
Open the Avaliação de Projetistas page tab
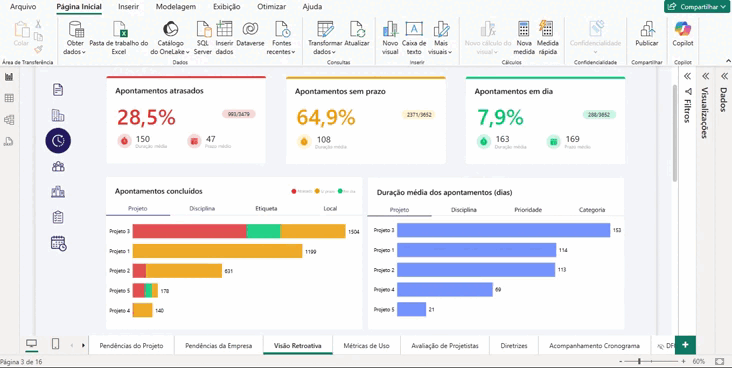point(445,346)
